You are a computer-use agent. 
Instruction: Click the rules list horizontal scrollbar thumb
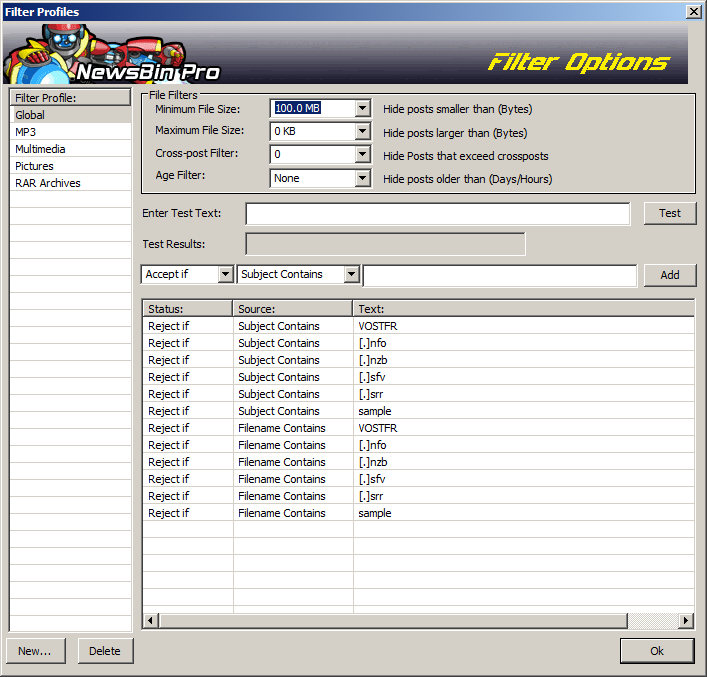pyautogui.click(x=393, y=621)
